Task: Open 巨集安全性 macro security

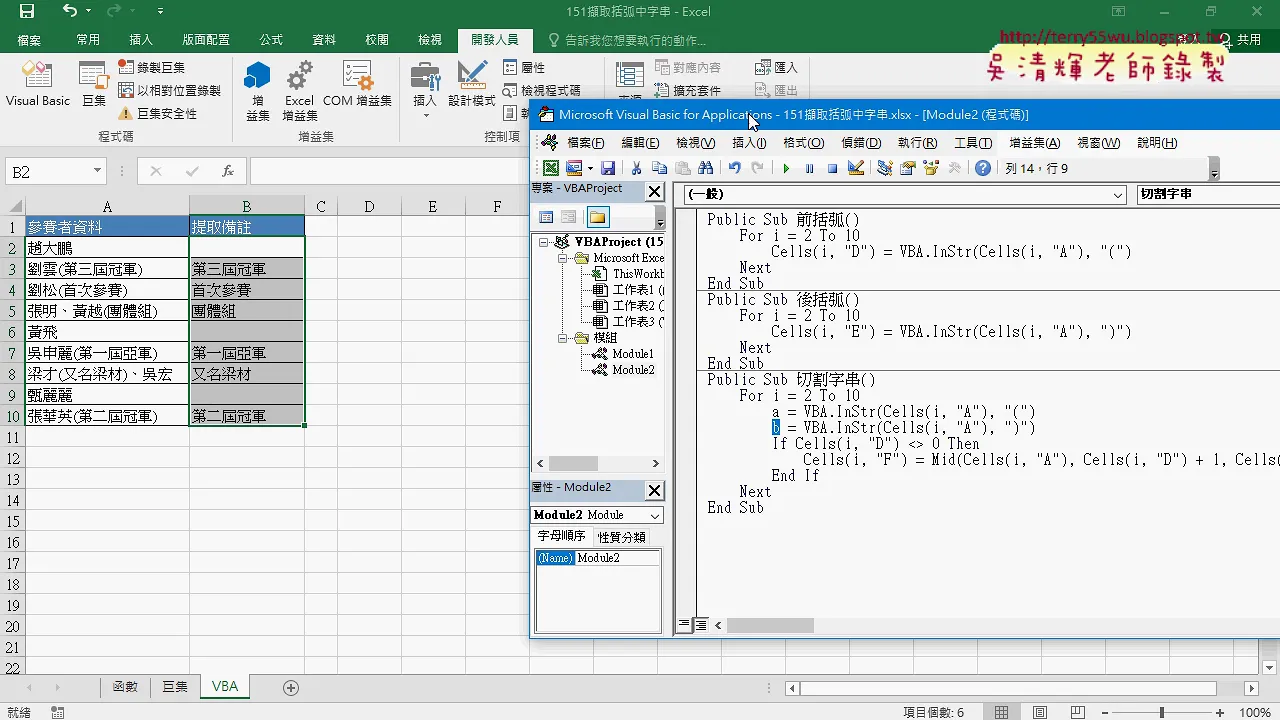Action: 157,114
